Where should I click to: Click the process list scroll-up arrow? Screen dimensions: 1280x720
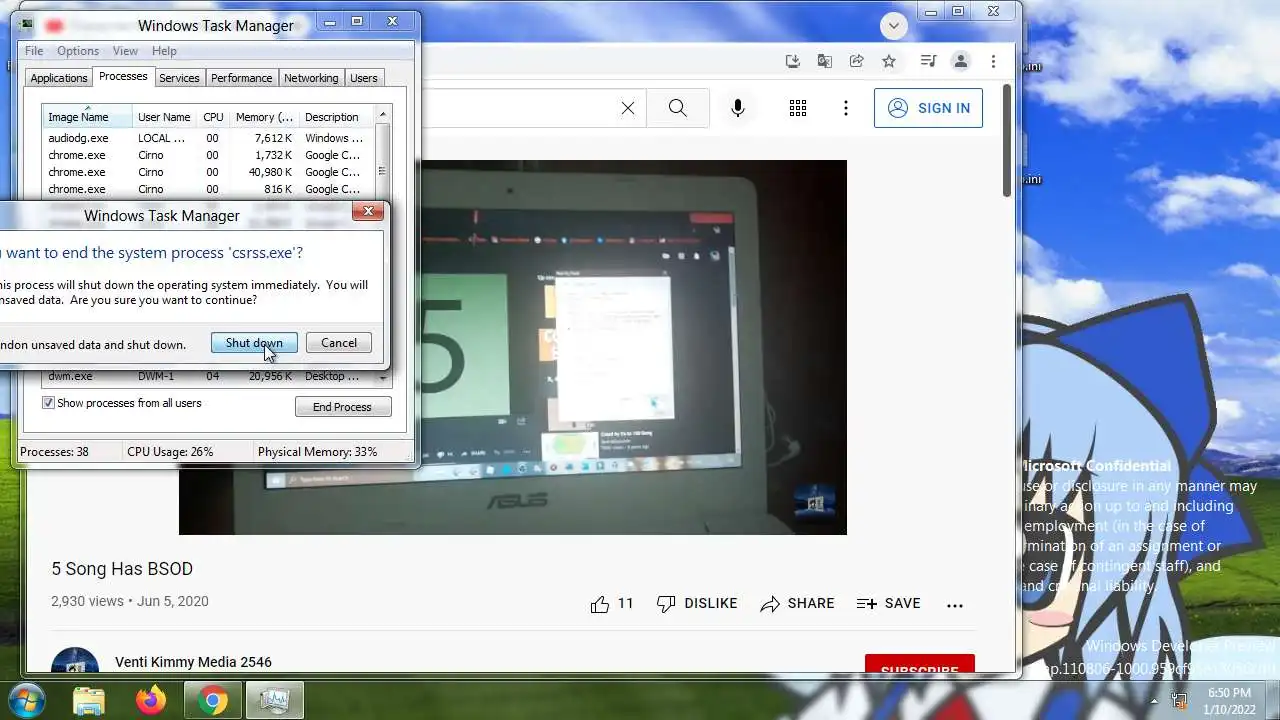click(x=382, y=115)
